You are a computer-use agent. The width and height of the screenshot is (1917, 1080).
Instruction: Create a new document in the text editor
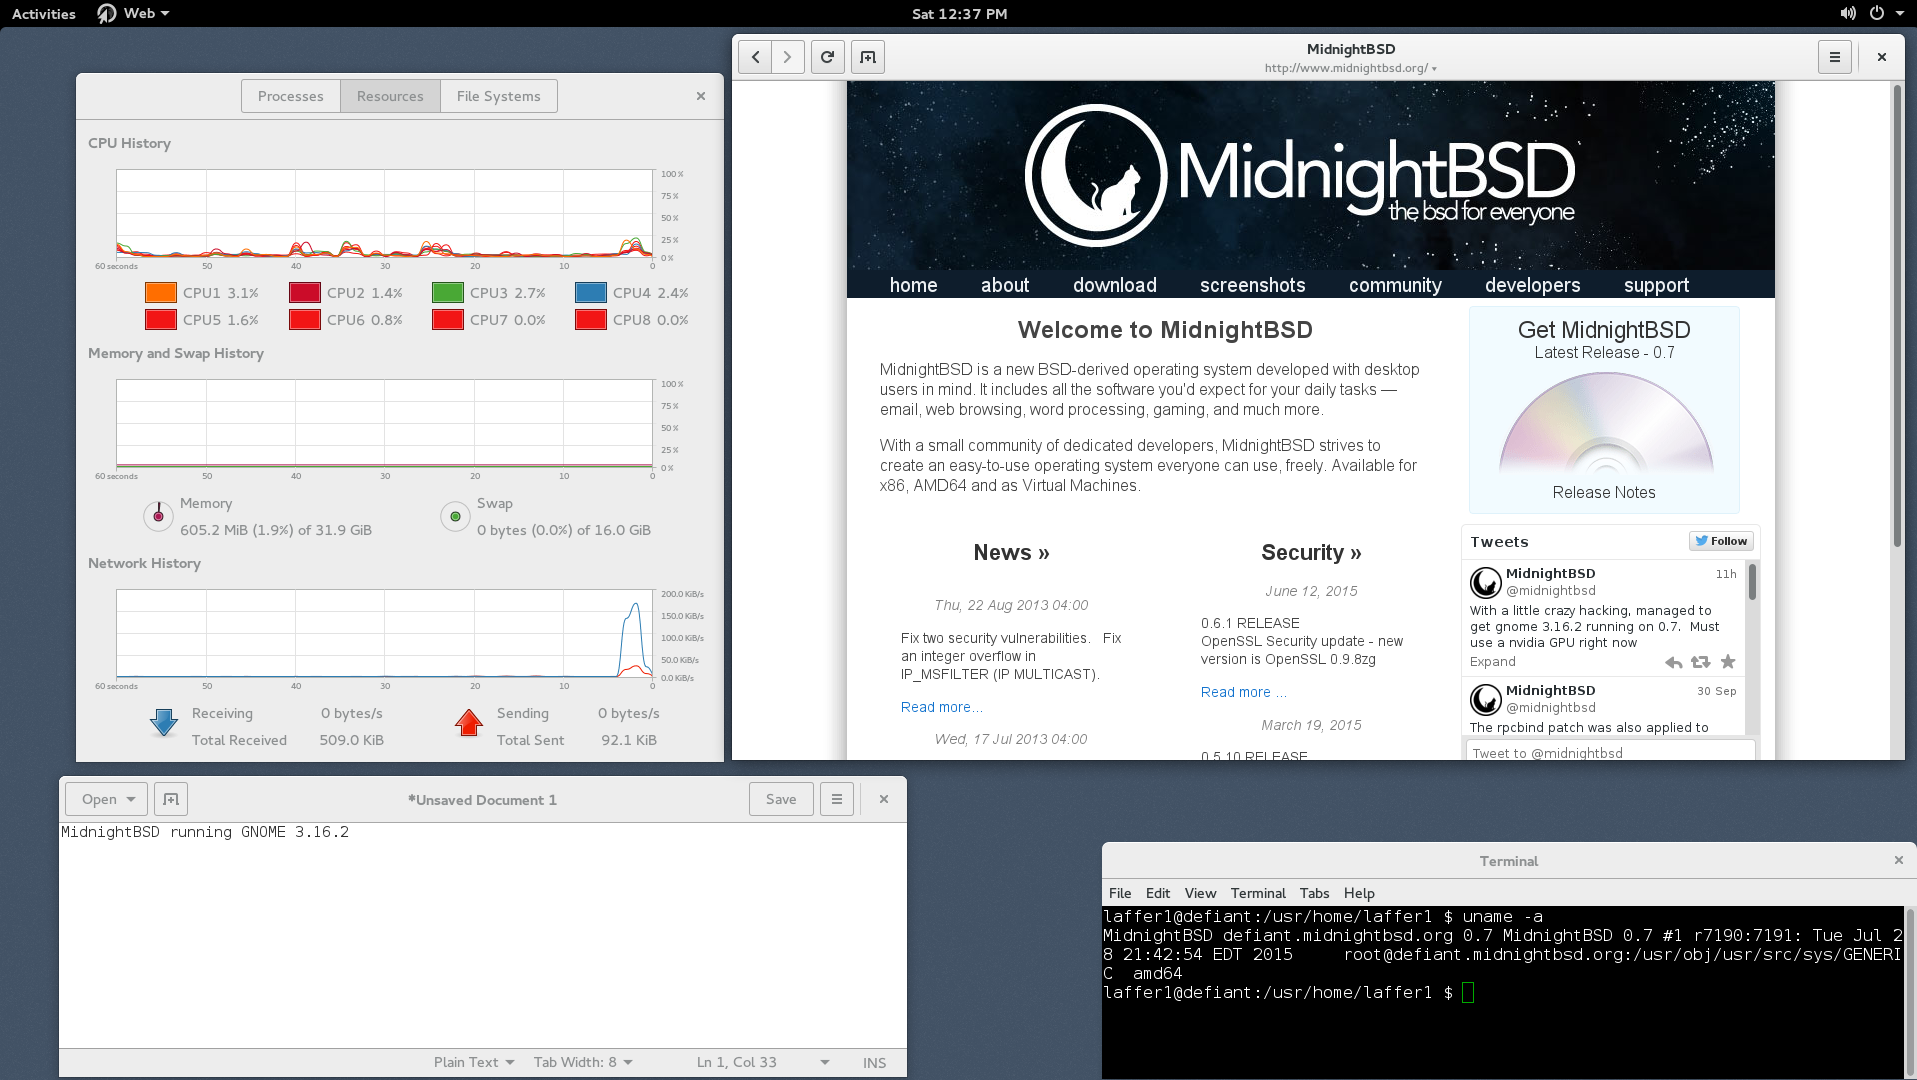tap(171, 799)
